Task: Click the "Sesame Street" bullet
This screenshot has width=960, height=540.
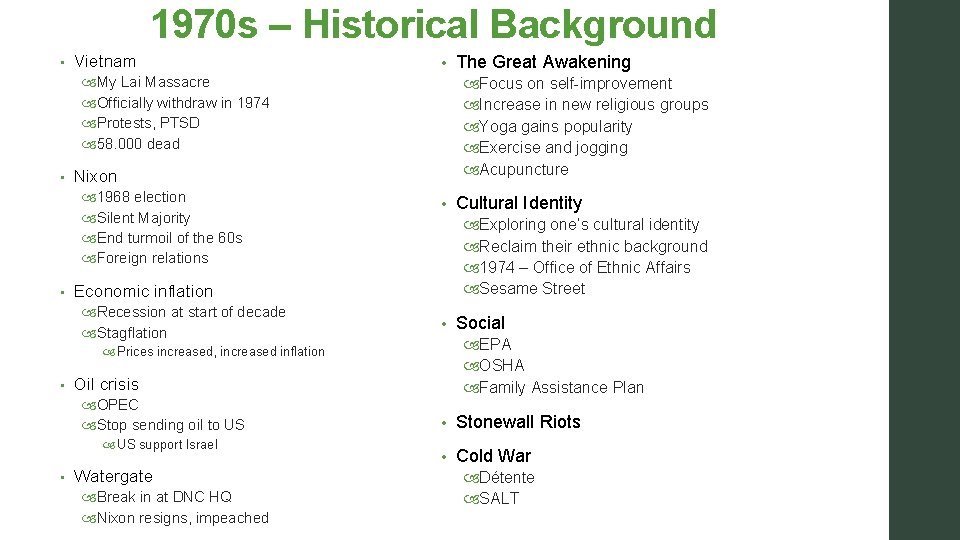Action: coord(531,288)
